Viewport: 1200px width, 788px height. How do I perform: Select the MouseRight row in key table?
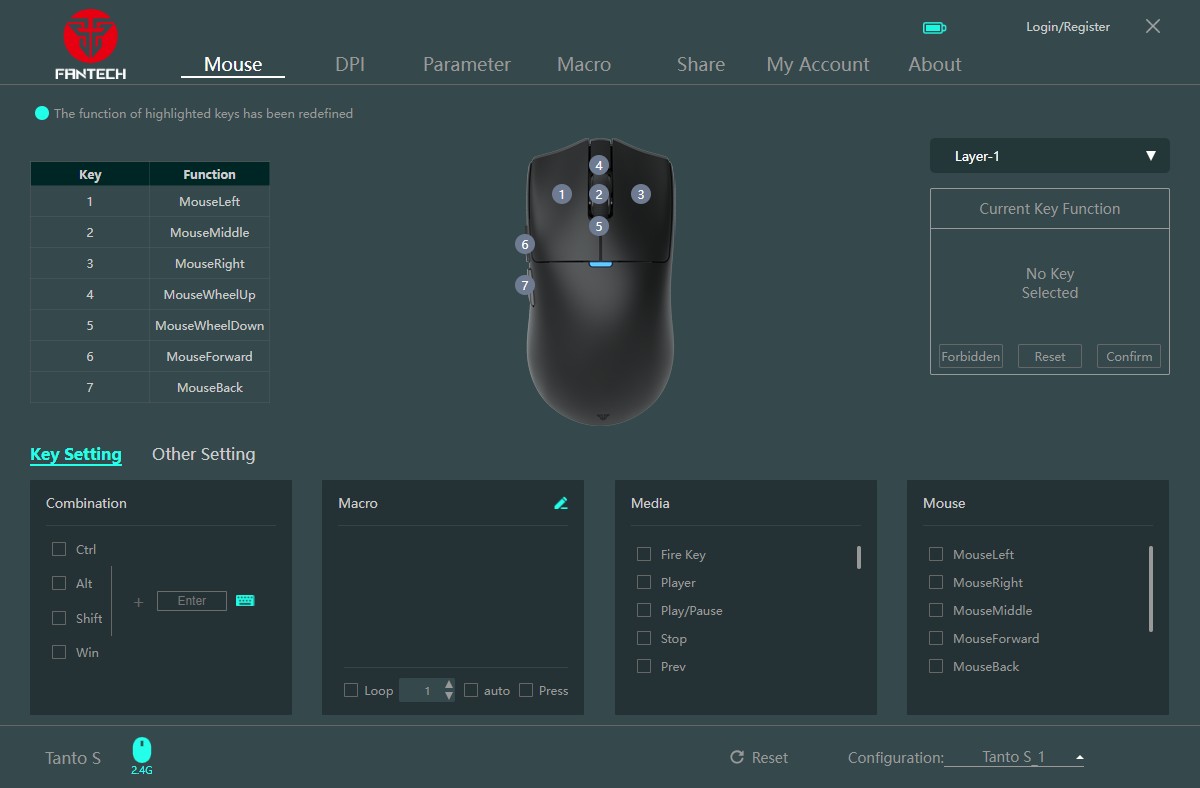coord(150,264)
